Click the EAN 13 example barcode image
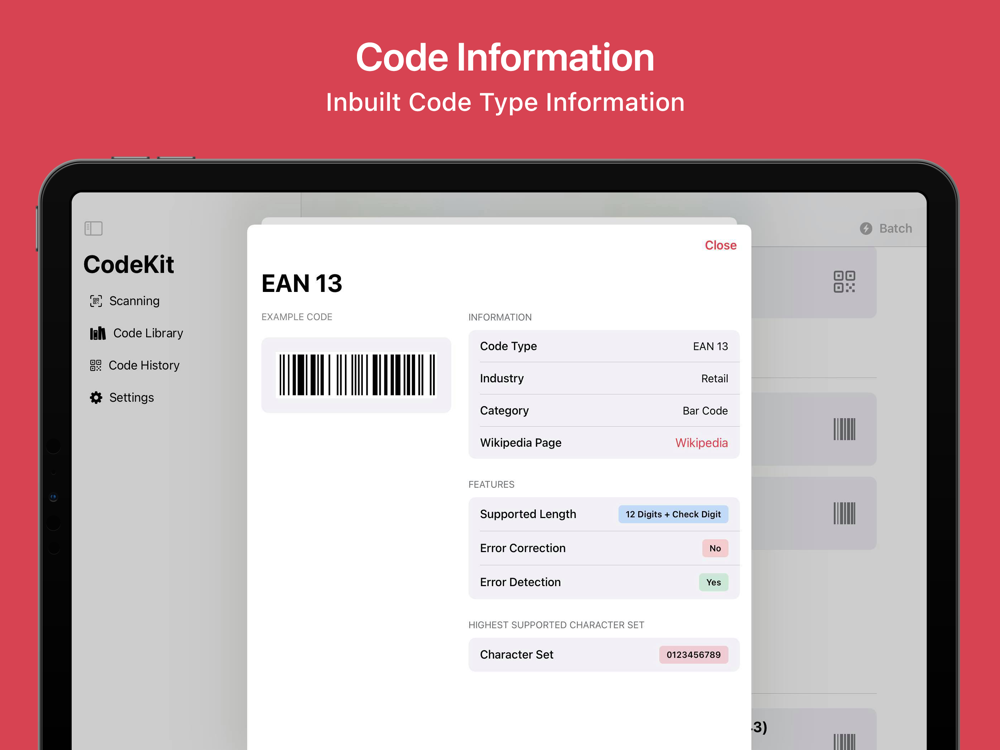This screenshot has height=750, width=1000. 357,375
